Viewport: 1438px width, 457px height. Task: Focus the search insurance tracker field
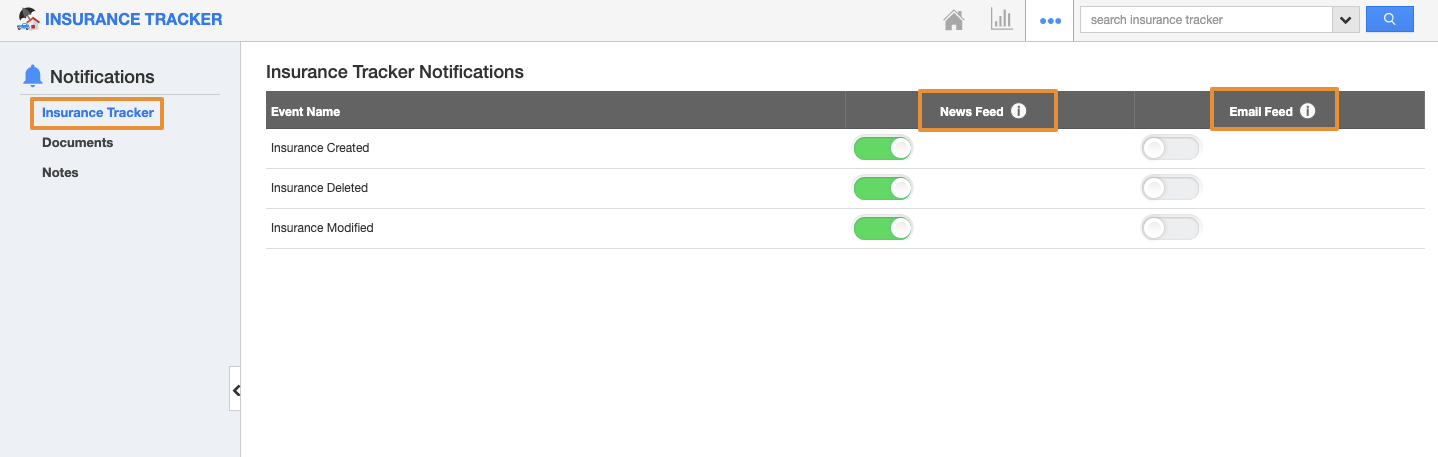1206,20
